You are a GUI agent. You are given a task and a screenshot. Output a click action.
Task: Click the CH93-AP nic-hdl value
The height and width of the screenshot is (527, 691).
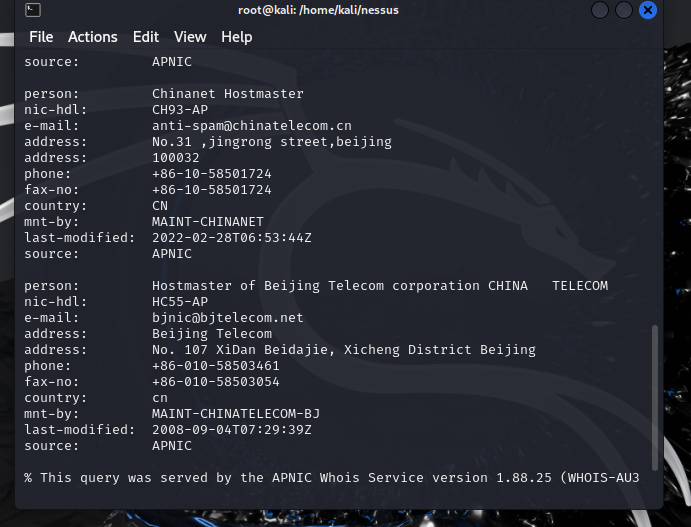(x=180, y=110)
